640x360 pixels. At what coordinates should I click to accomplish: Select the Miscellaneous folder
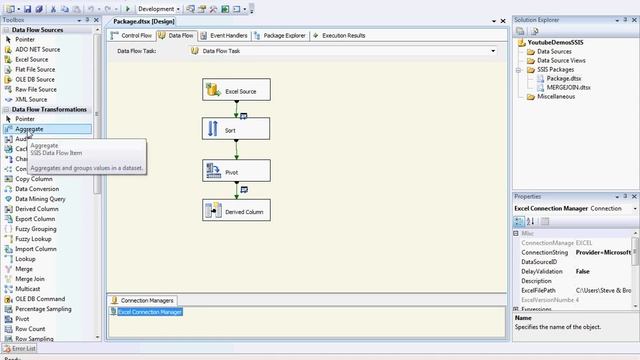(x=556, y=97)
